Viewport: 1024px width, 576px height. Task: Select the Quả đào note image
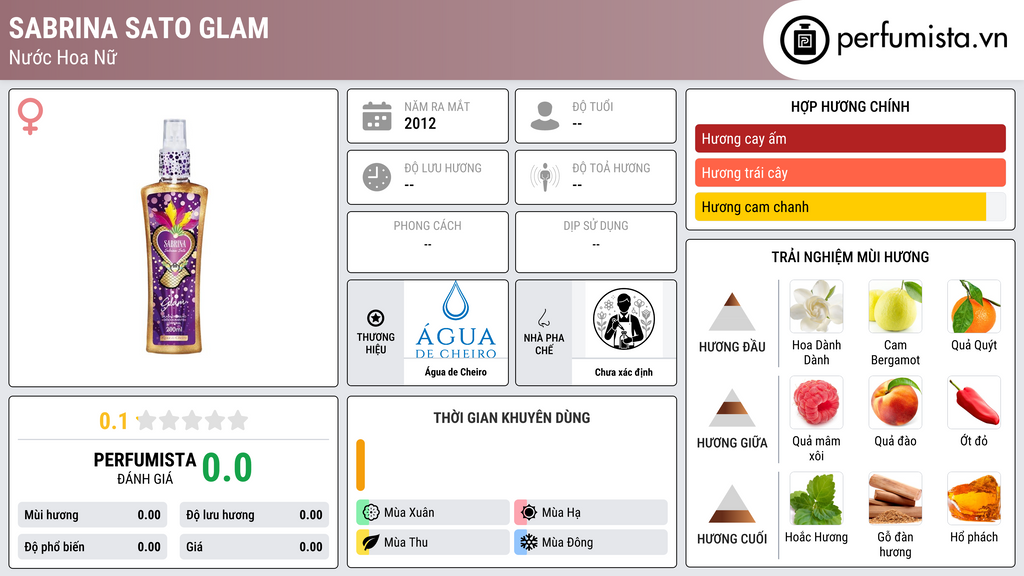[895, 403]
